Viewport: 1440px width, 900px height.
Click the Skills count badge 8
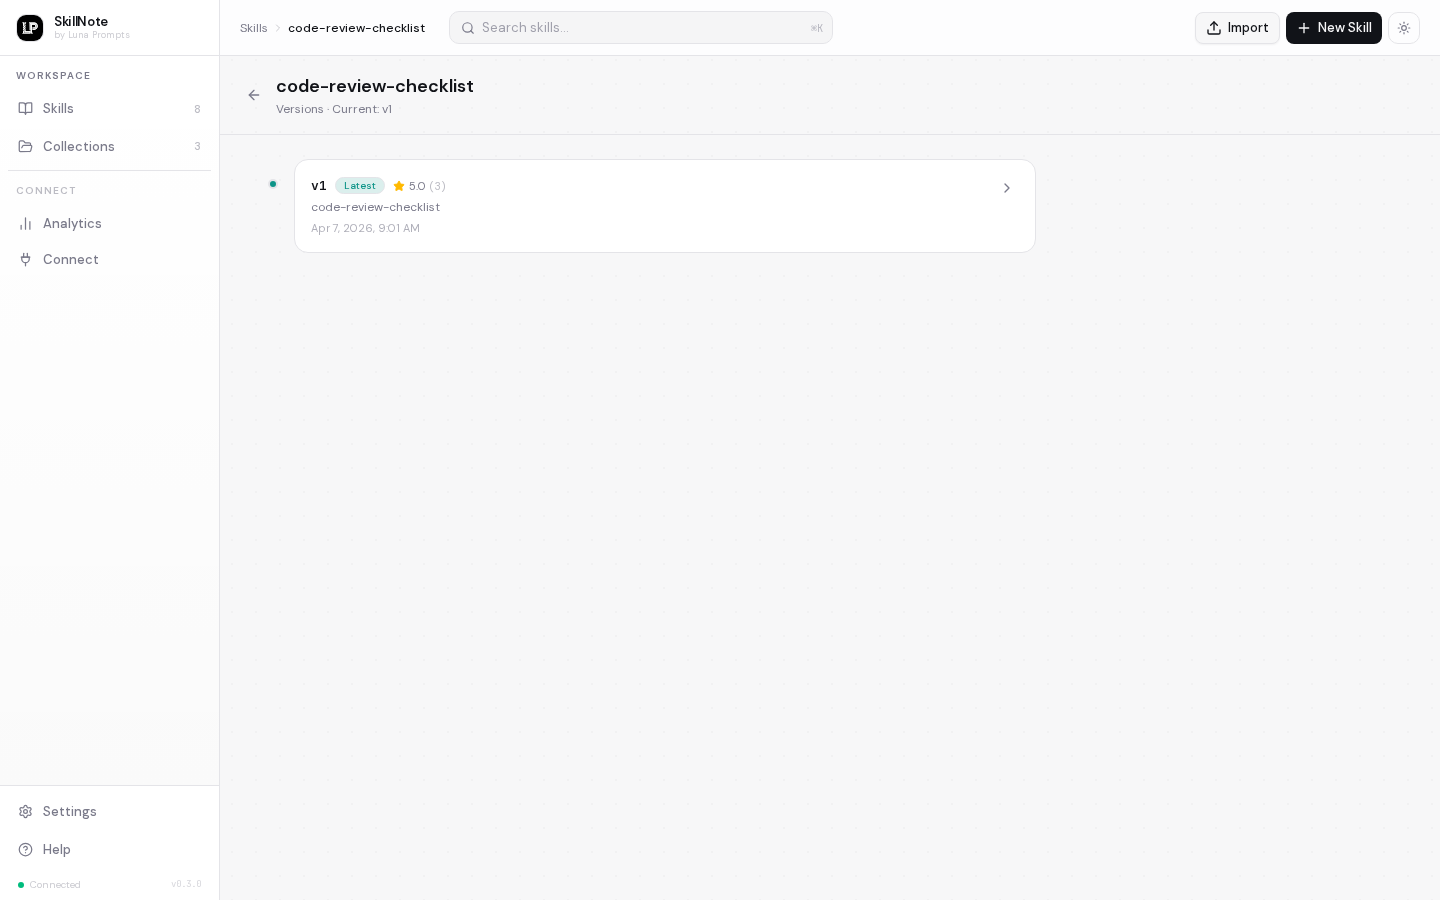(197, 109)
